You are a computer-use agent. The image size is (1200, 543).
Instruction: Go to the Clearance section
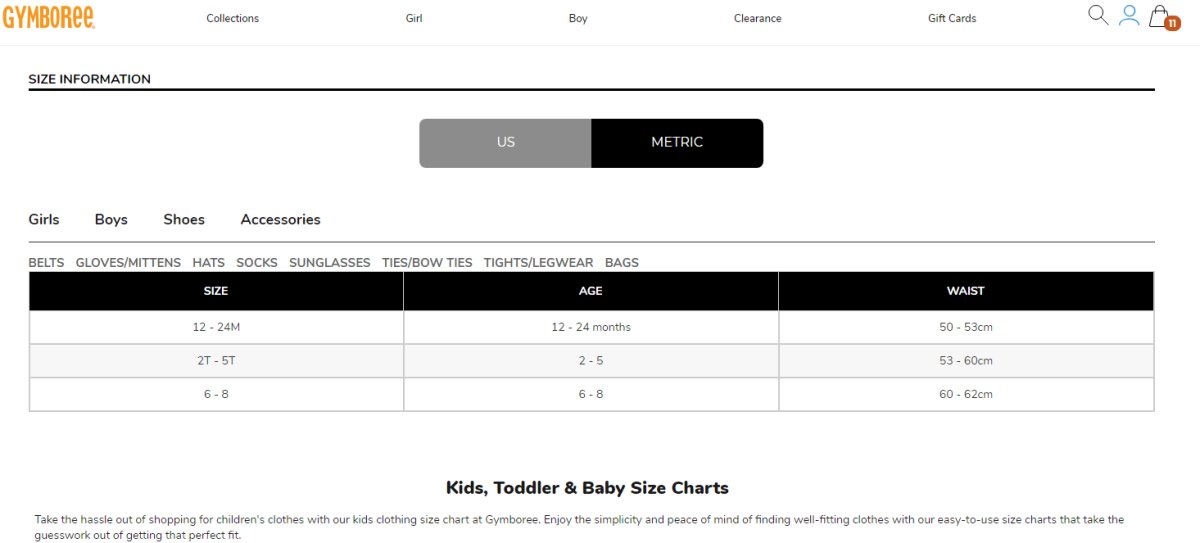[x=758, y=18]
